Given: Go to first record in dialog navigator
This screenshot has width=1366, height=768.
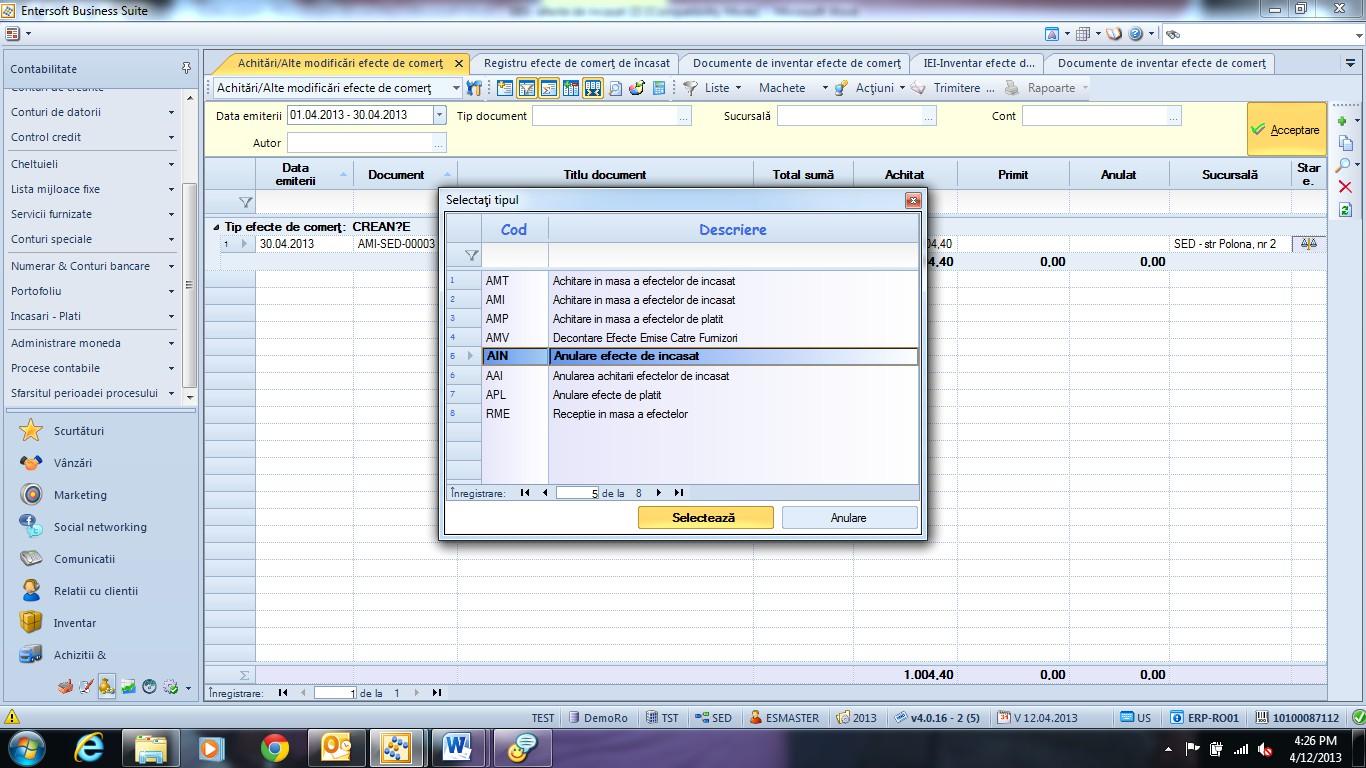Looking at the screenshot, I should click(x=525, y=493).
